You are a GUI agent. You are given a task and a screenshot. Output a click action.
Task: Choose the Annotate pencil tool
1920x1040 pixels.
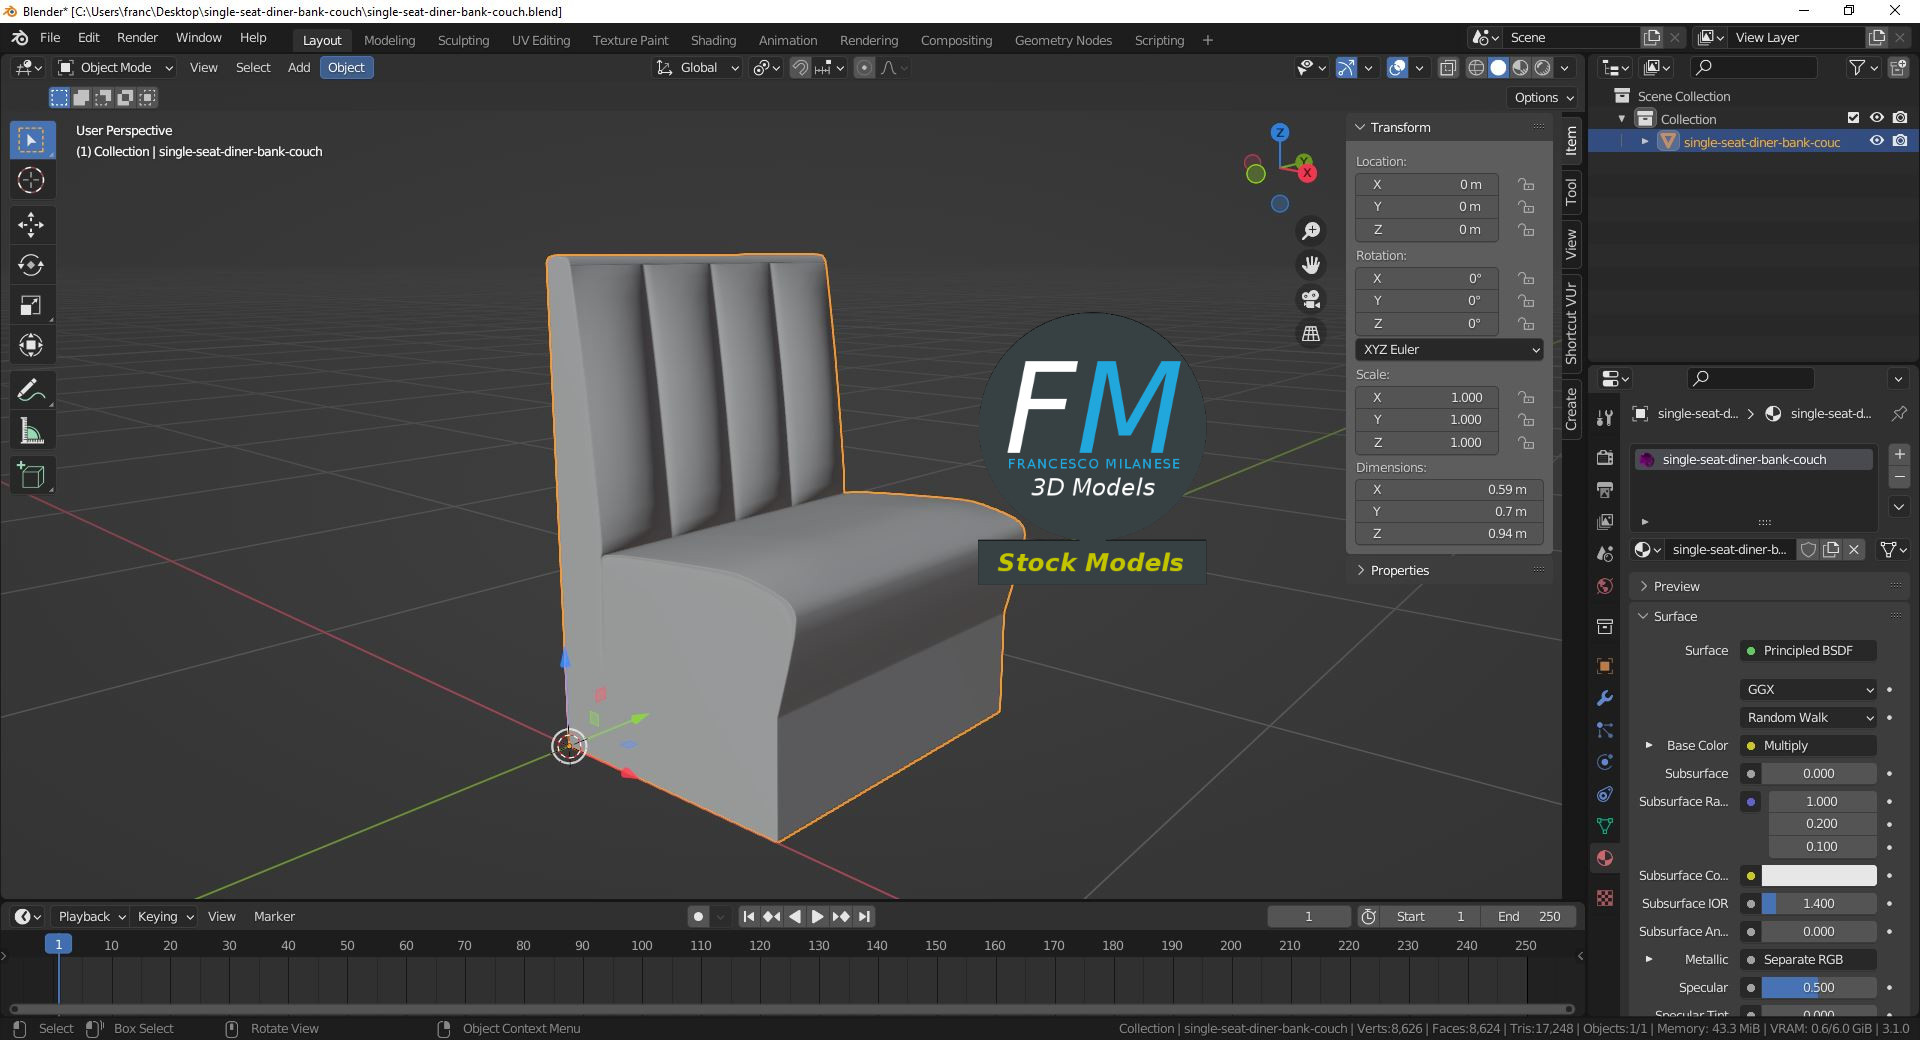pyautogui.click(x=31, y=391)
